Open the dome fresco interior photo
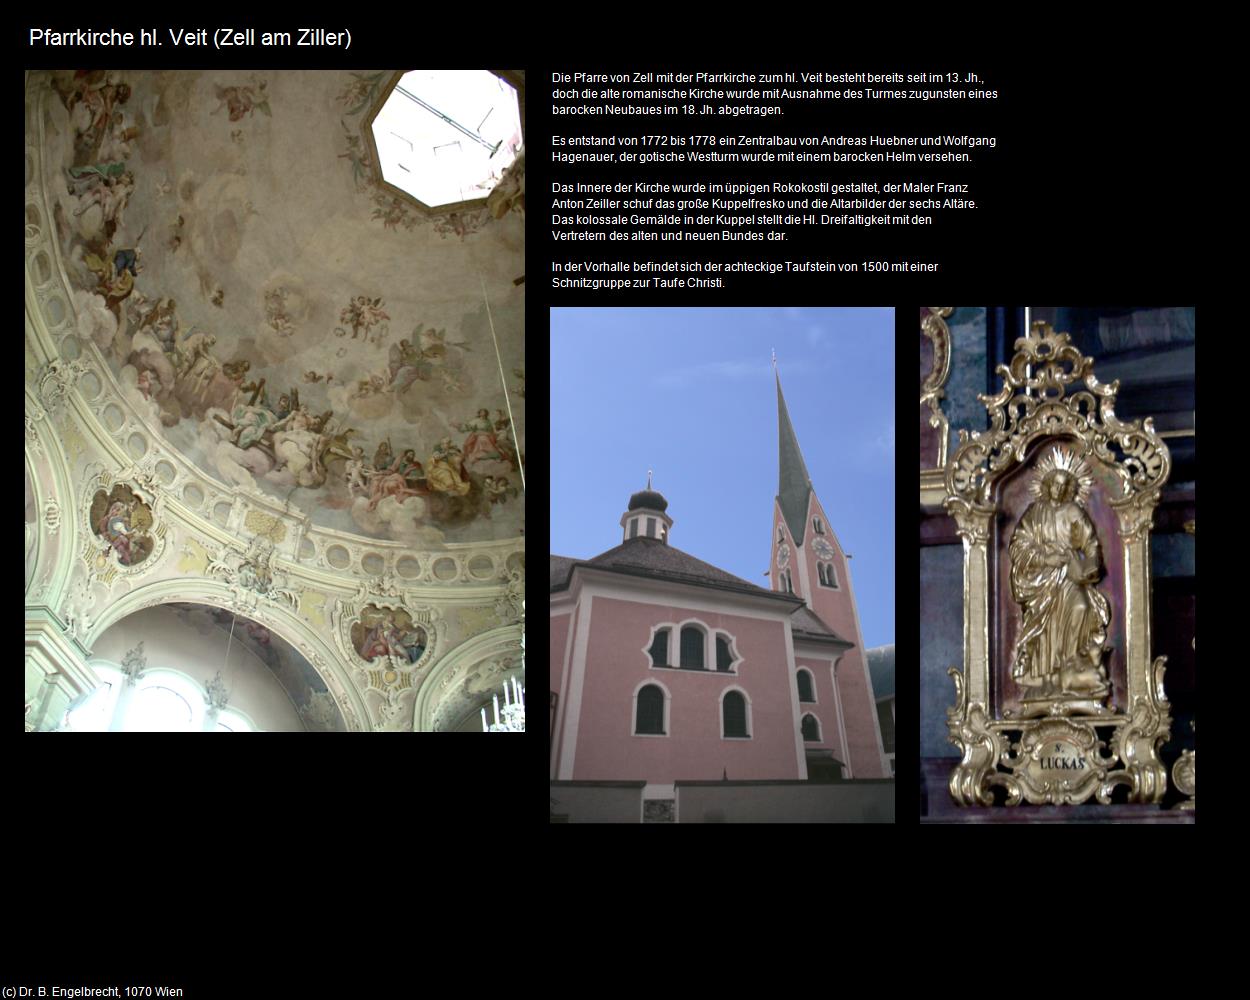The width and height of the screenshot is (1250, 1000). 275,401
